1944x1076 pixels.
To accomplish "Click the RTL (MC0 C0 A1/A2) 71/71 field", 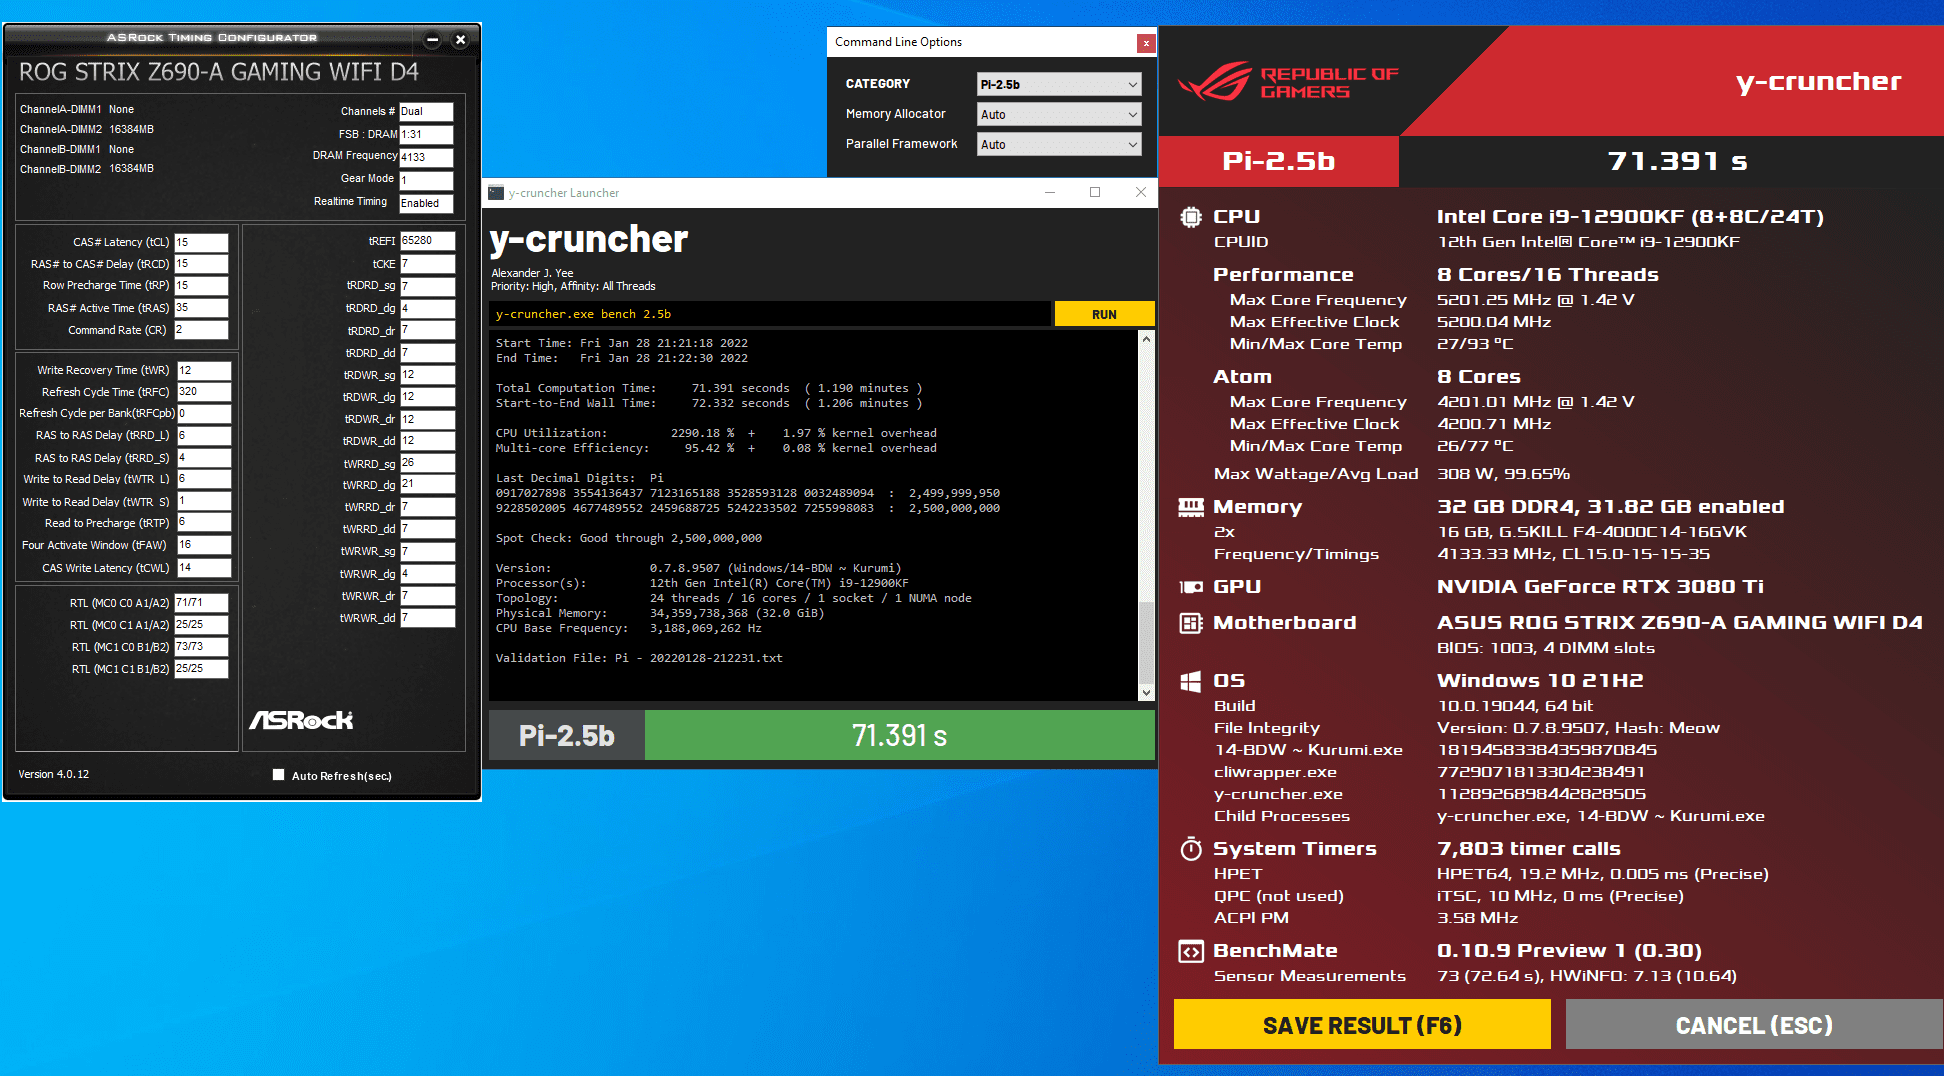I will click(x=201, y=603).
